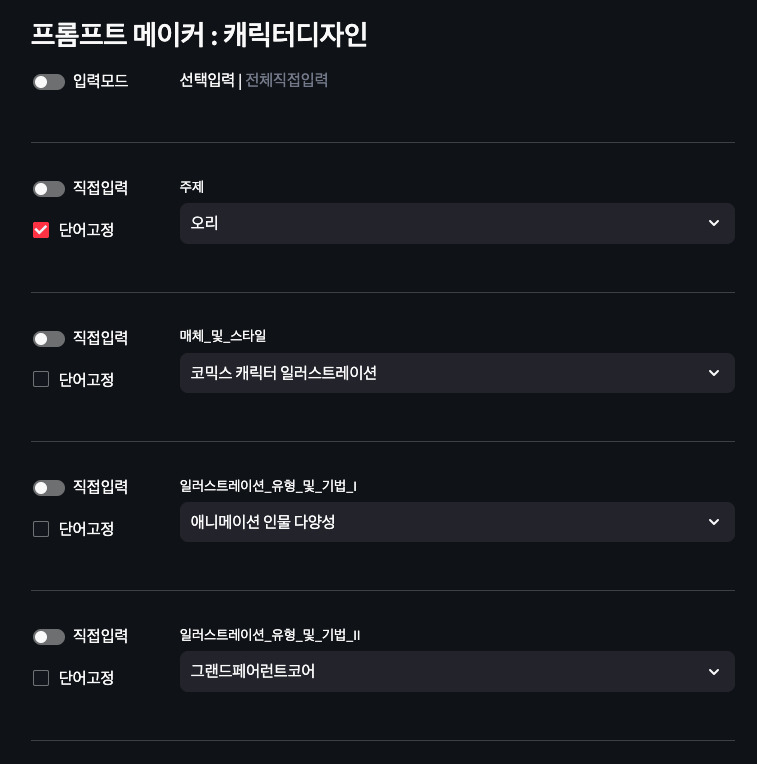Uncheck the 단어고정 checkbox in the 주제 row
The image size is (757, 764).
[x=41, y=230]
